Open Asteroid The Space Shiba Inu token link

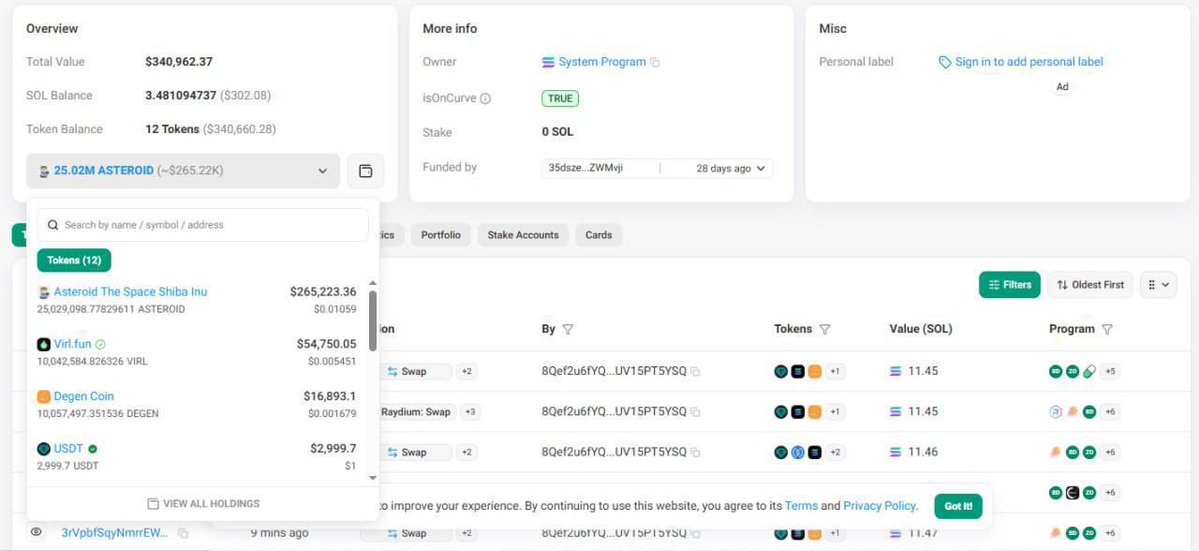tap(130, 292)
